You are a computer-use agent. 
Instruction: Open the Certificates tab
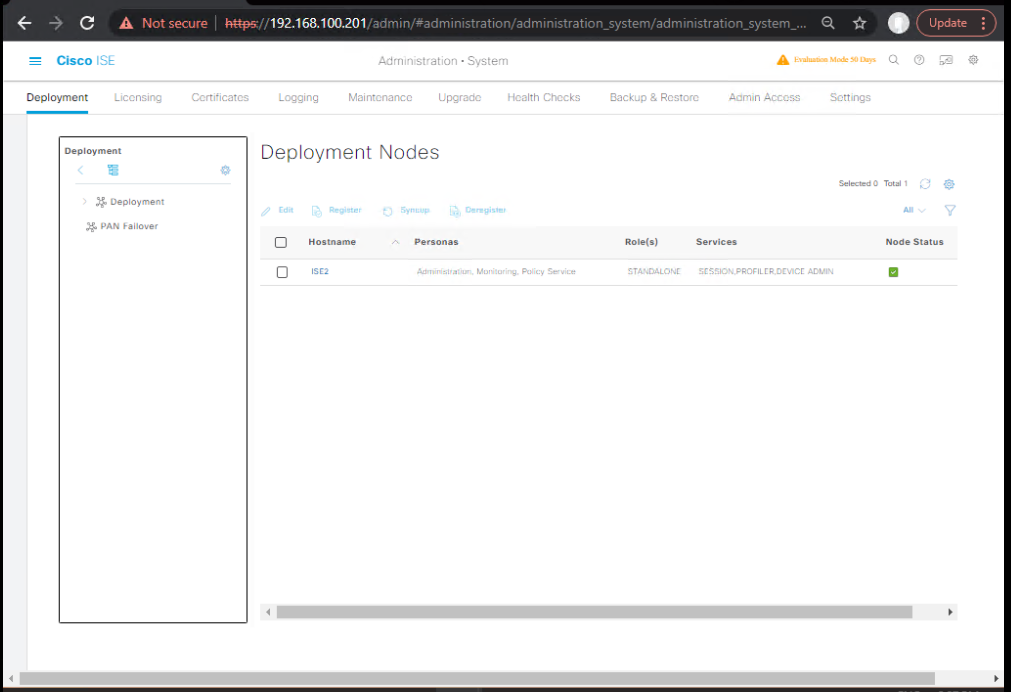pyautogui.click(x=220, y=97)
